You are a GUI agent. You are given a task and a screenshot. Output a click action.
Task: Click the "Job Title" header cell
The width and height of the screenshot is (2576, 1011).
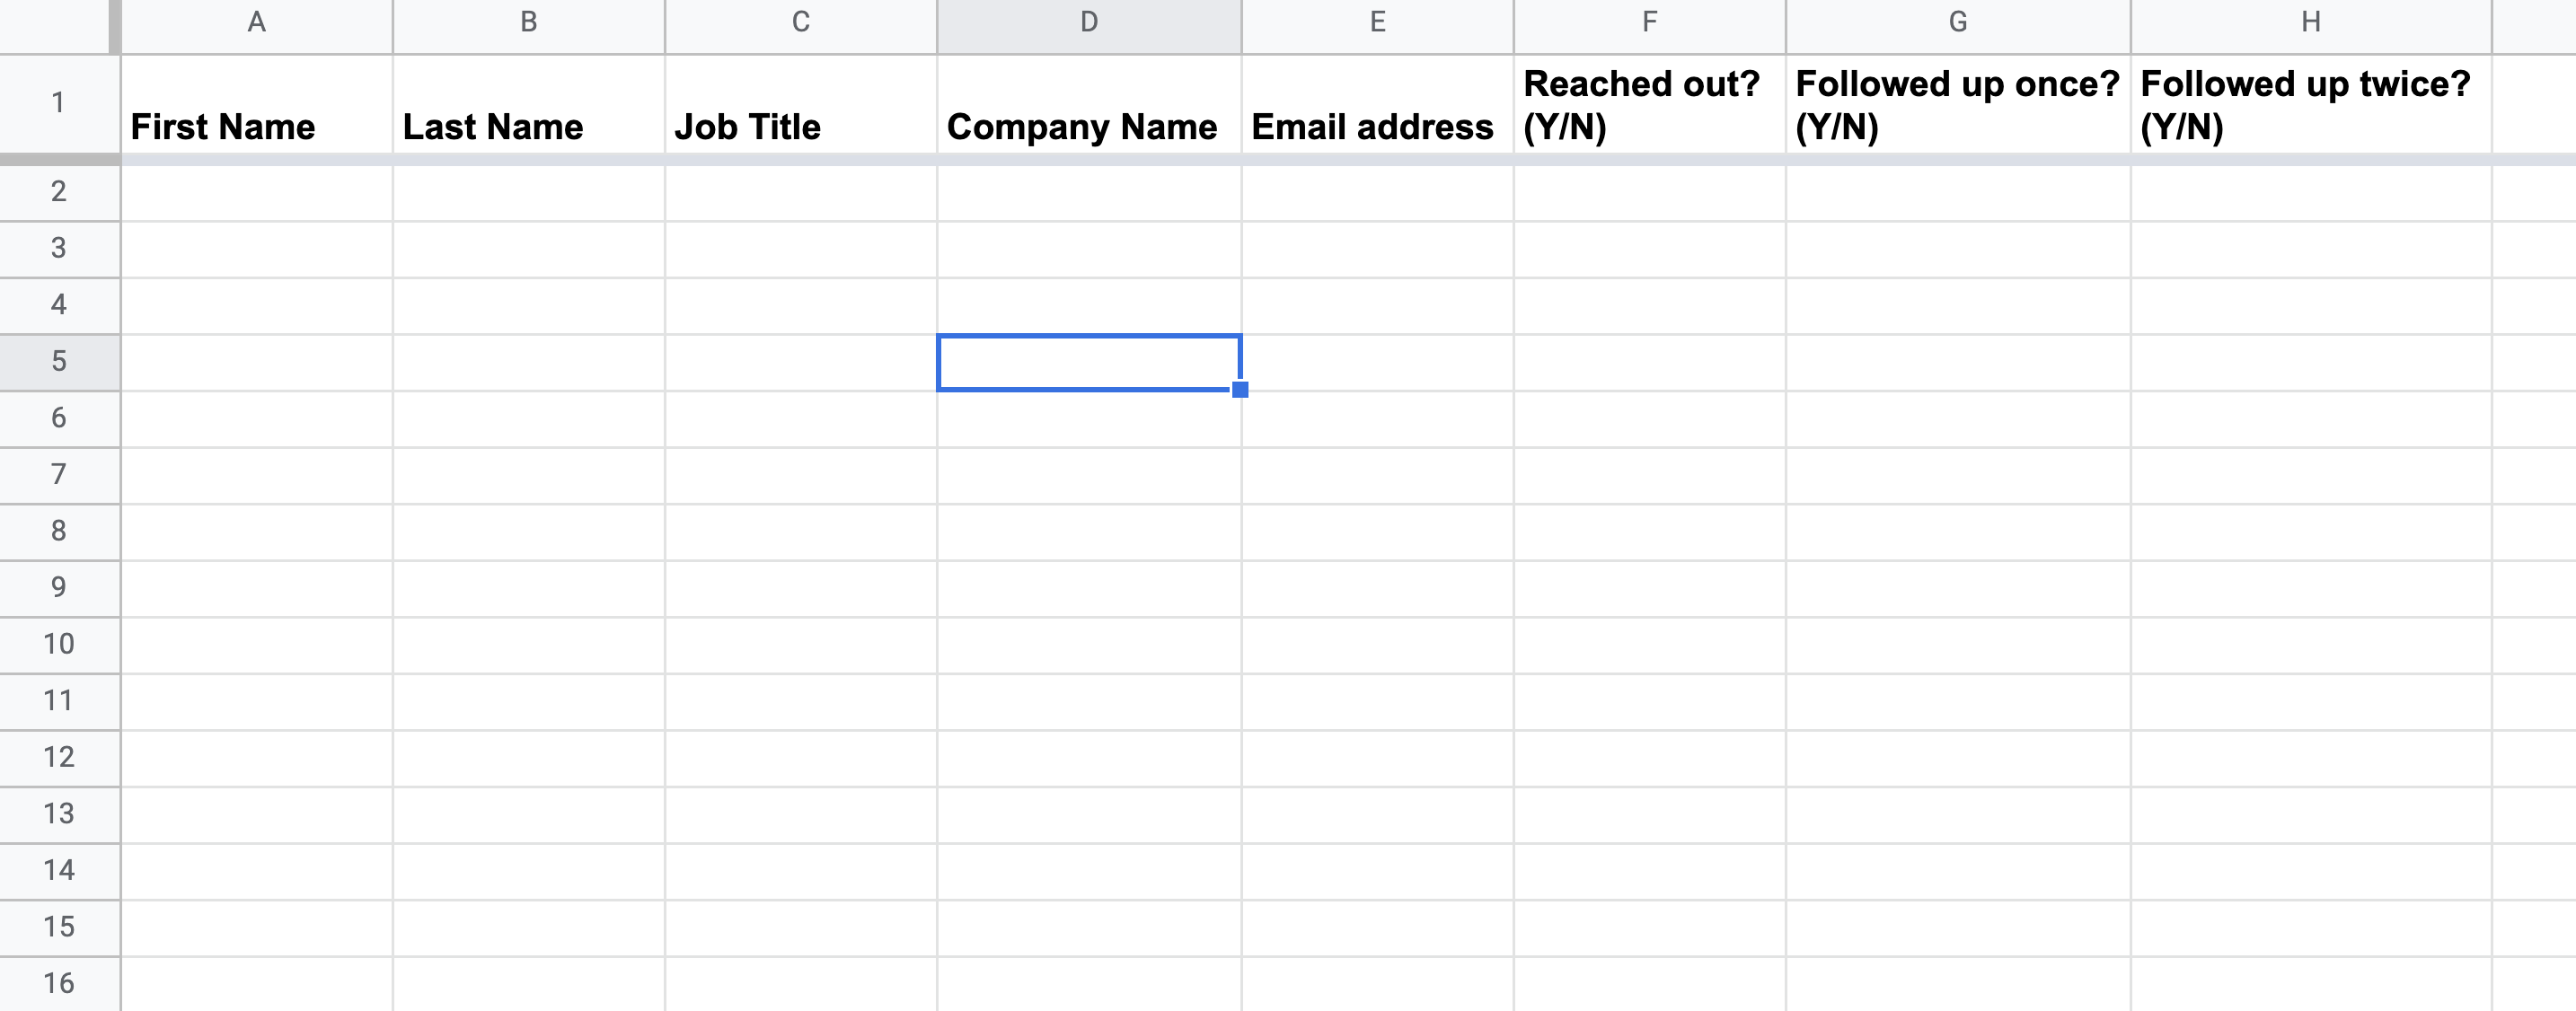tap(799, 105)
